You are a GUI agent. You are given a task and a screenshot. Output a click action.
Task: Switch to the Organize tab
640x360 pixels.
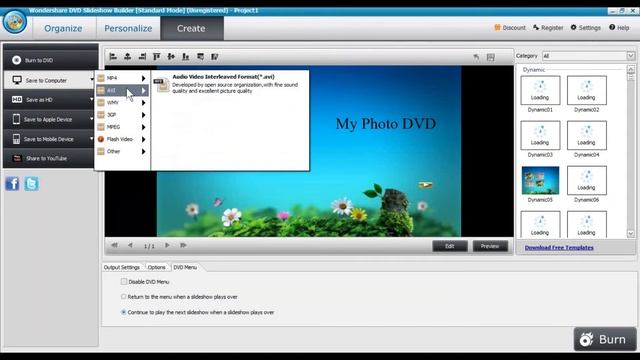click(x=63, y=28)
